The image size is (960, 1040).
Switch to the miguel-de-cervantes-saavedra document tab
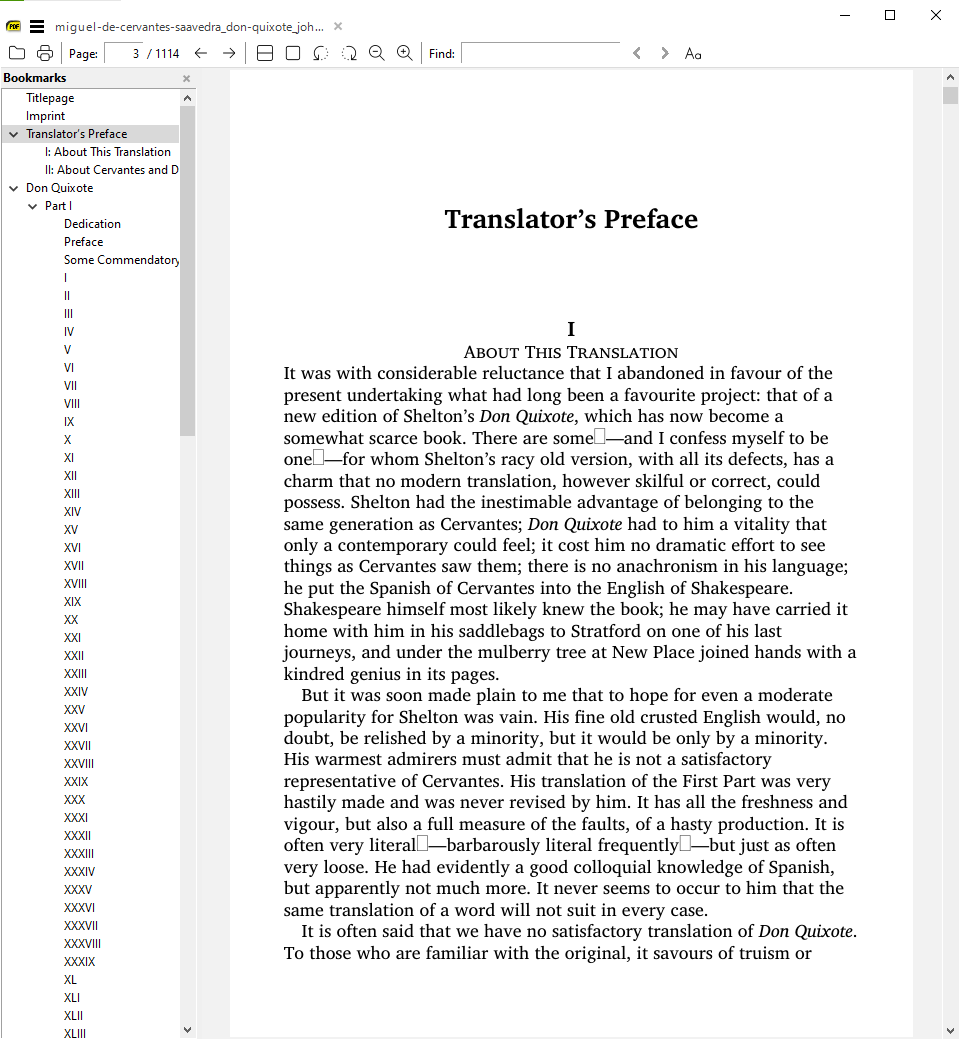[190, 26]
